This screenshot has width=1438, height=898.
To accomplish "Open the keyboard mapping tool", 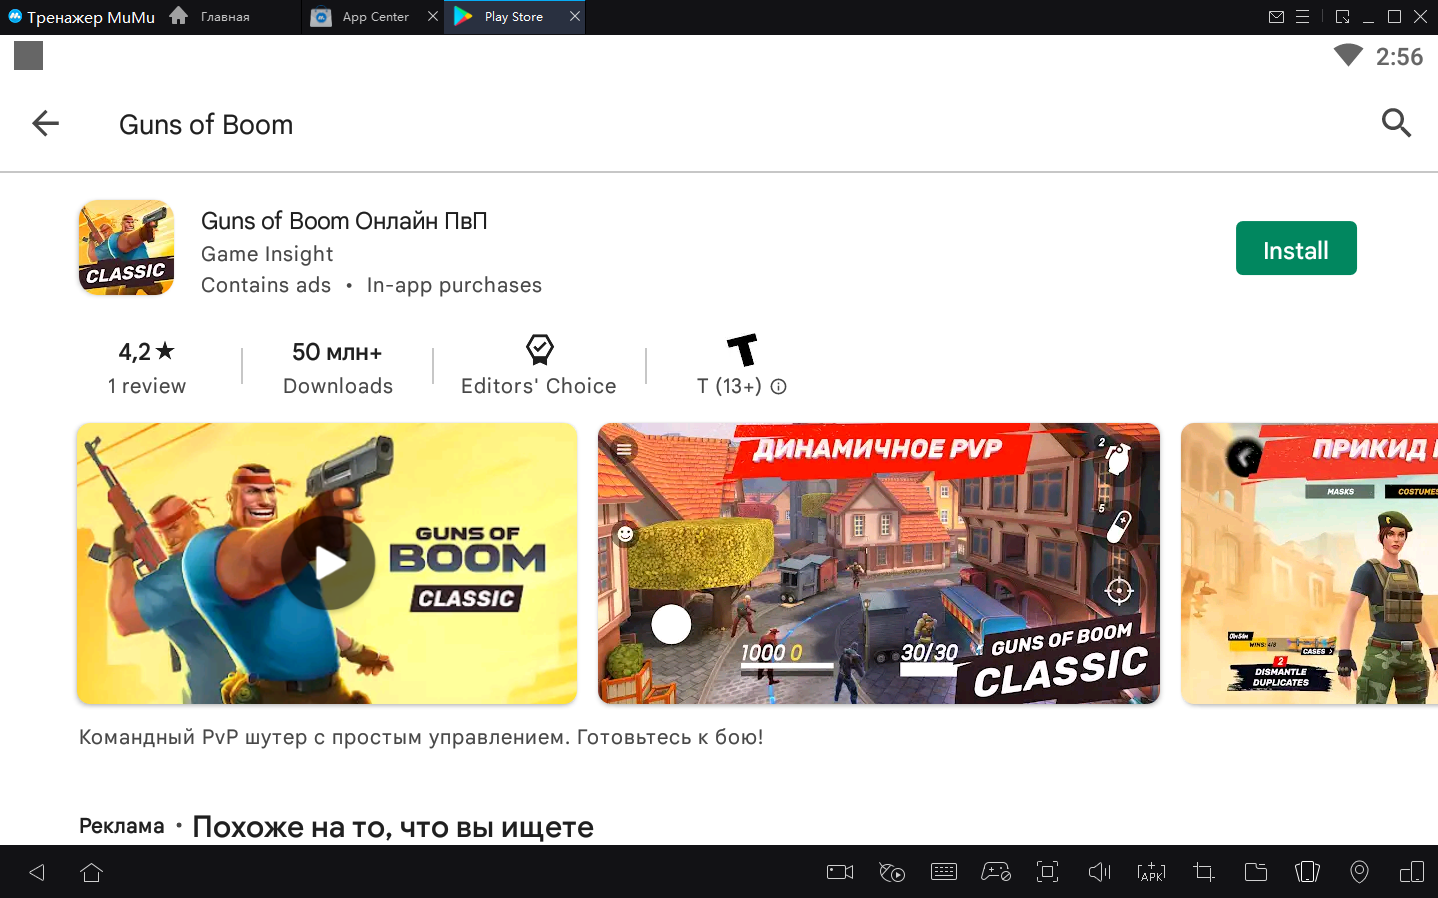I will coord(943,872).
